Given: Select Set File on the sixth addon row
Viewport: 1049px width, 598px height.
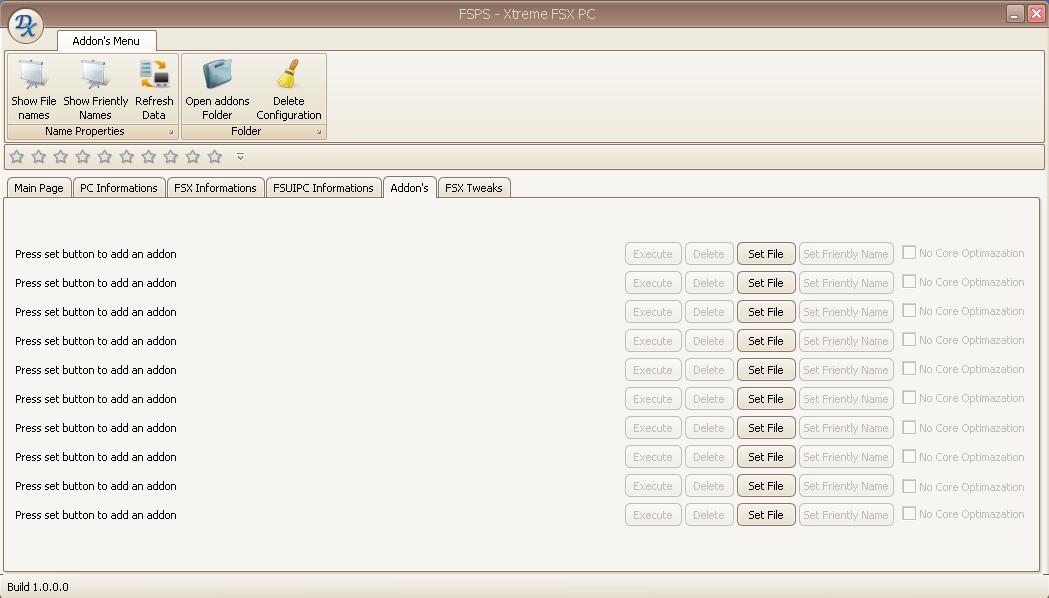Looking at the screenshot, I should [x=766, y=399].
